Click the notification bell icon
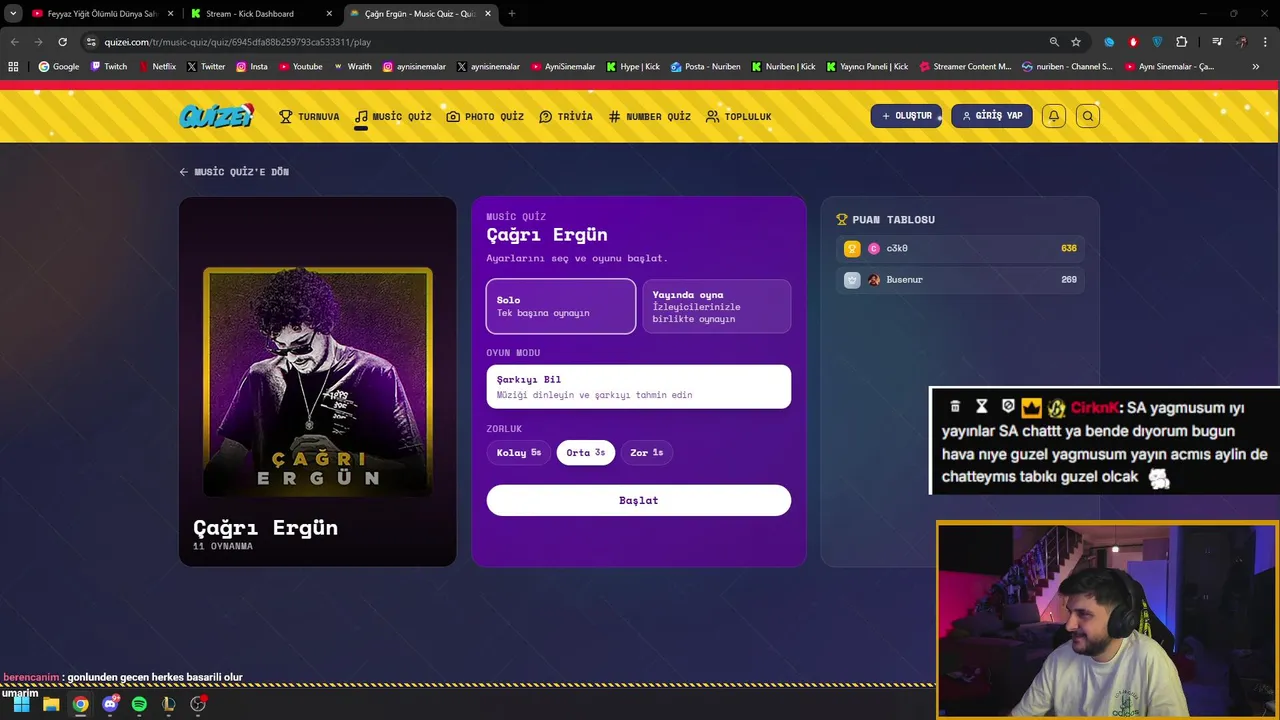 [x=1053, y=116]
